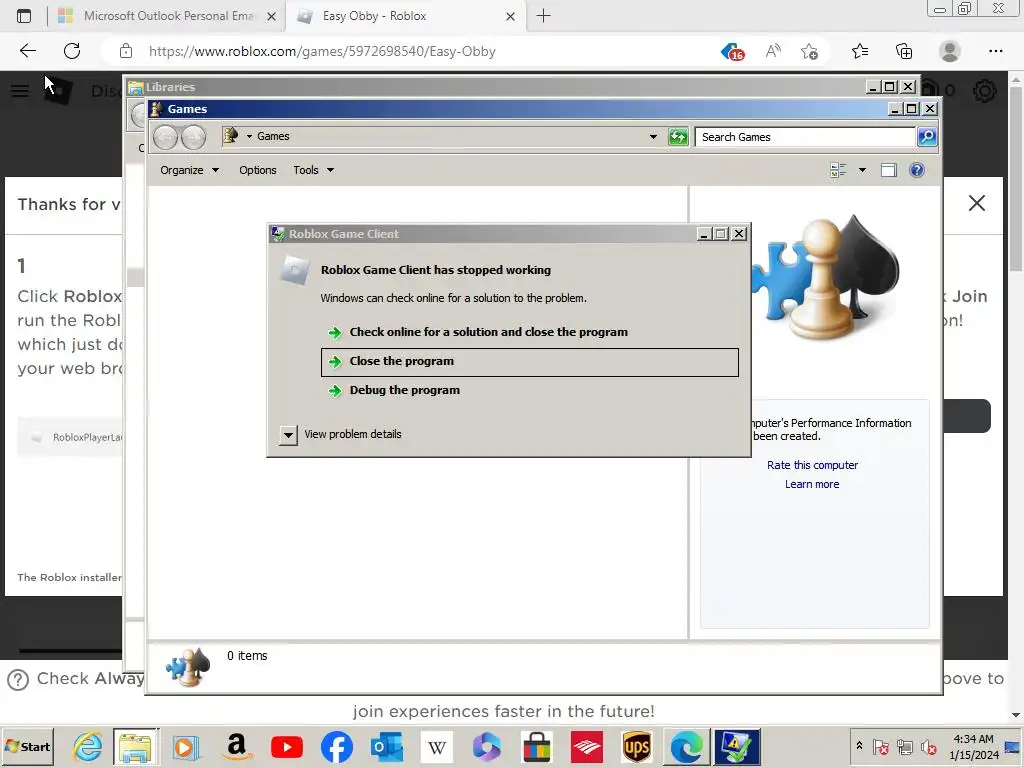The image size is (1024, 768).
Task: Expand View problem details arrow
Action: (288, 434)
